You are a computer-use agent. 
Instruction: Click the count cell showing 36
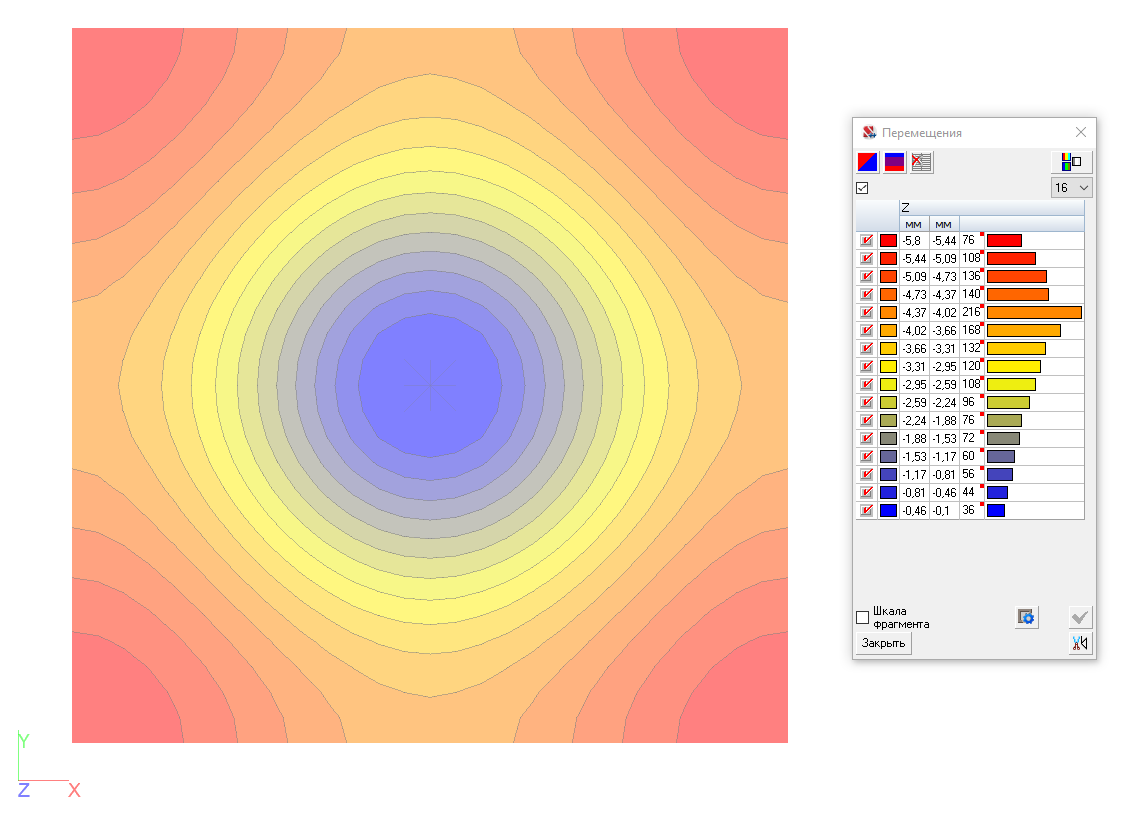pyautogui.click(x=971, y=511)
